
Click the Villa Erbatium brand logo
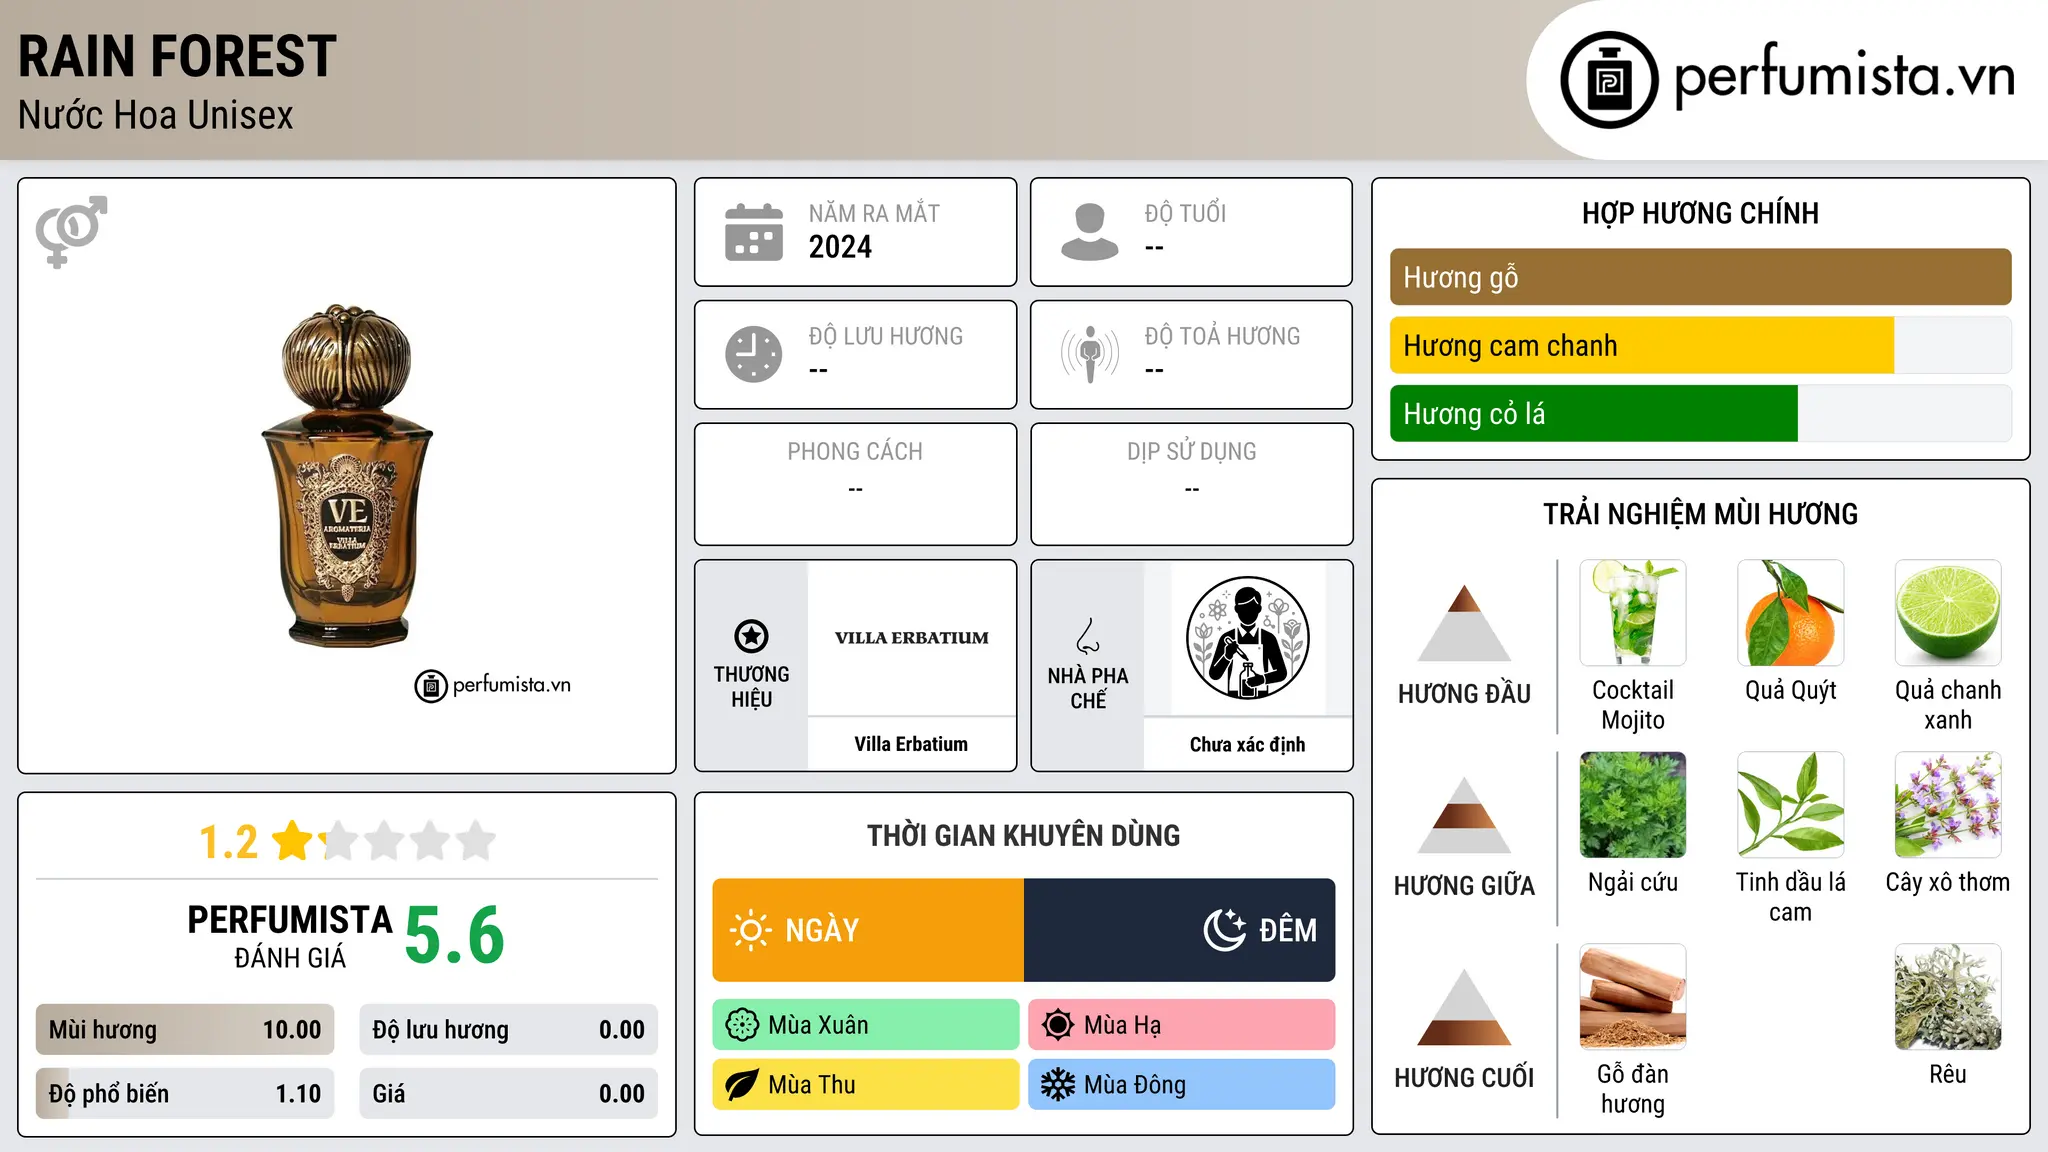911,638
